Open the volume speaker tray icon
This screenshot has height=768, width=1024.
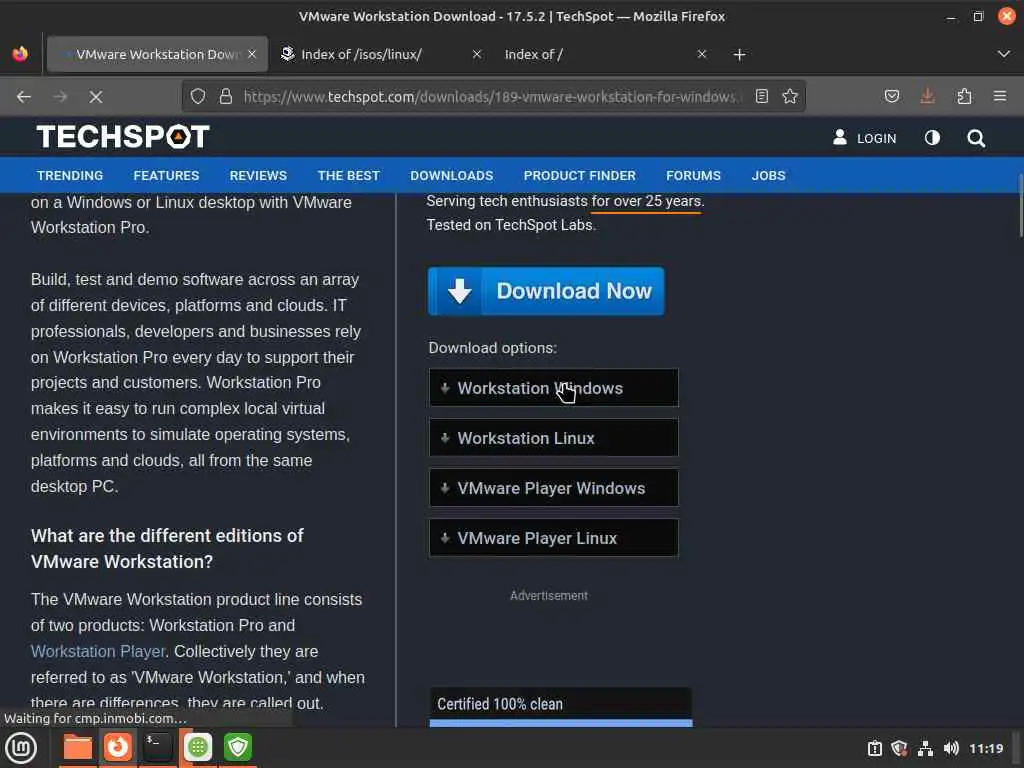pos(951,748)
